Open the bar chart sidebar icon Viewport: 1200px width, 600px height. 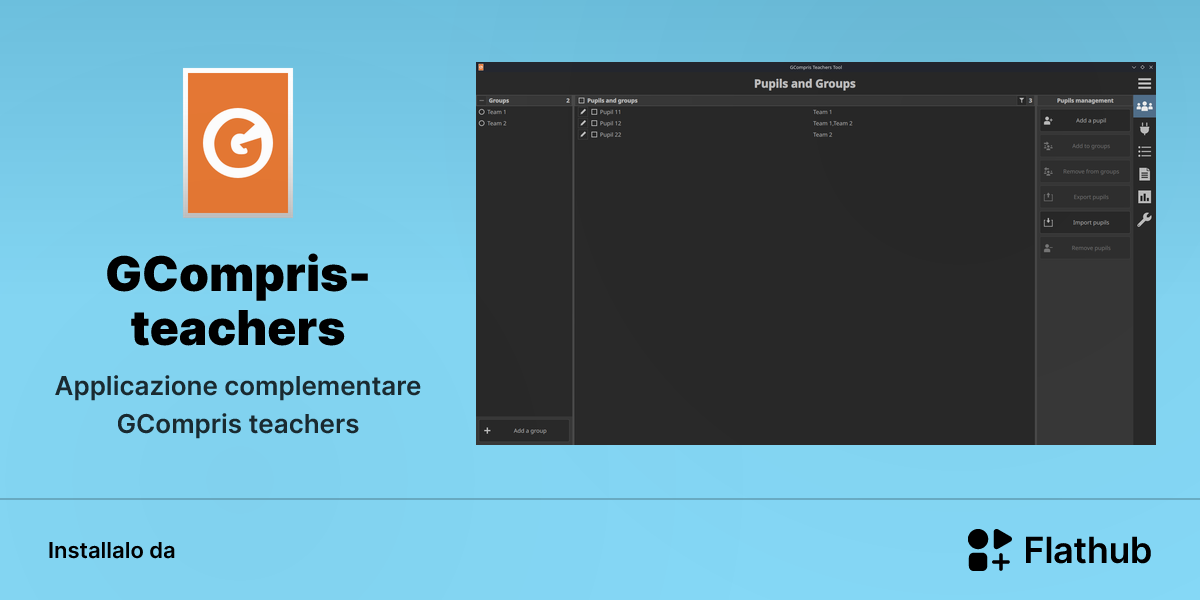click(x=1144, y=197)
